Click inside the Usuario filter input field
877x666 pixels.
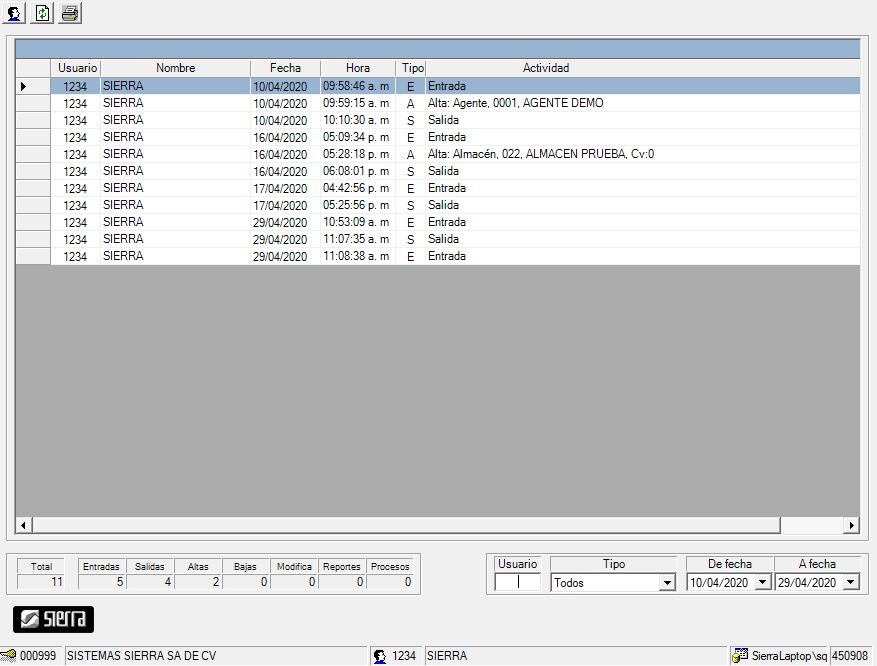517,583
